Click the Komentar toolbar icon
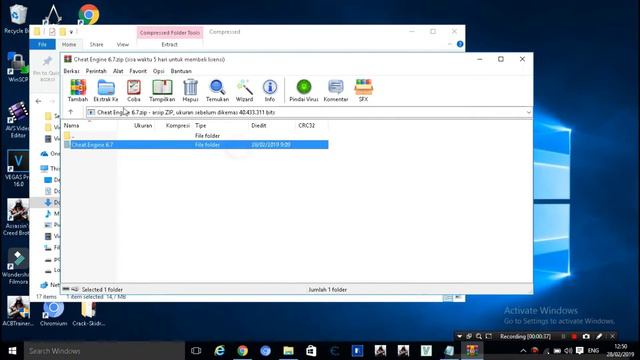 pyautogui.click(x=336, y=91)
